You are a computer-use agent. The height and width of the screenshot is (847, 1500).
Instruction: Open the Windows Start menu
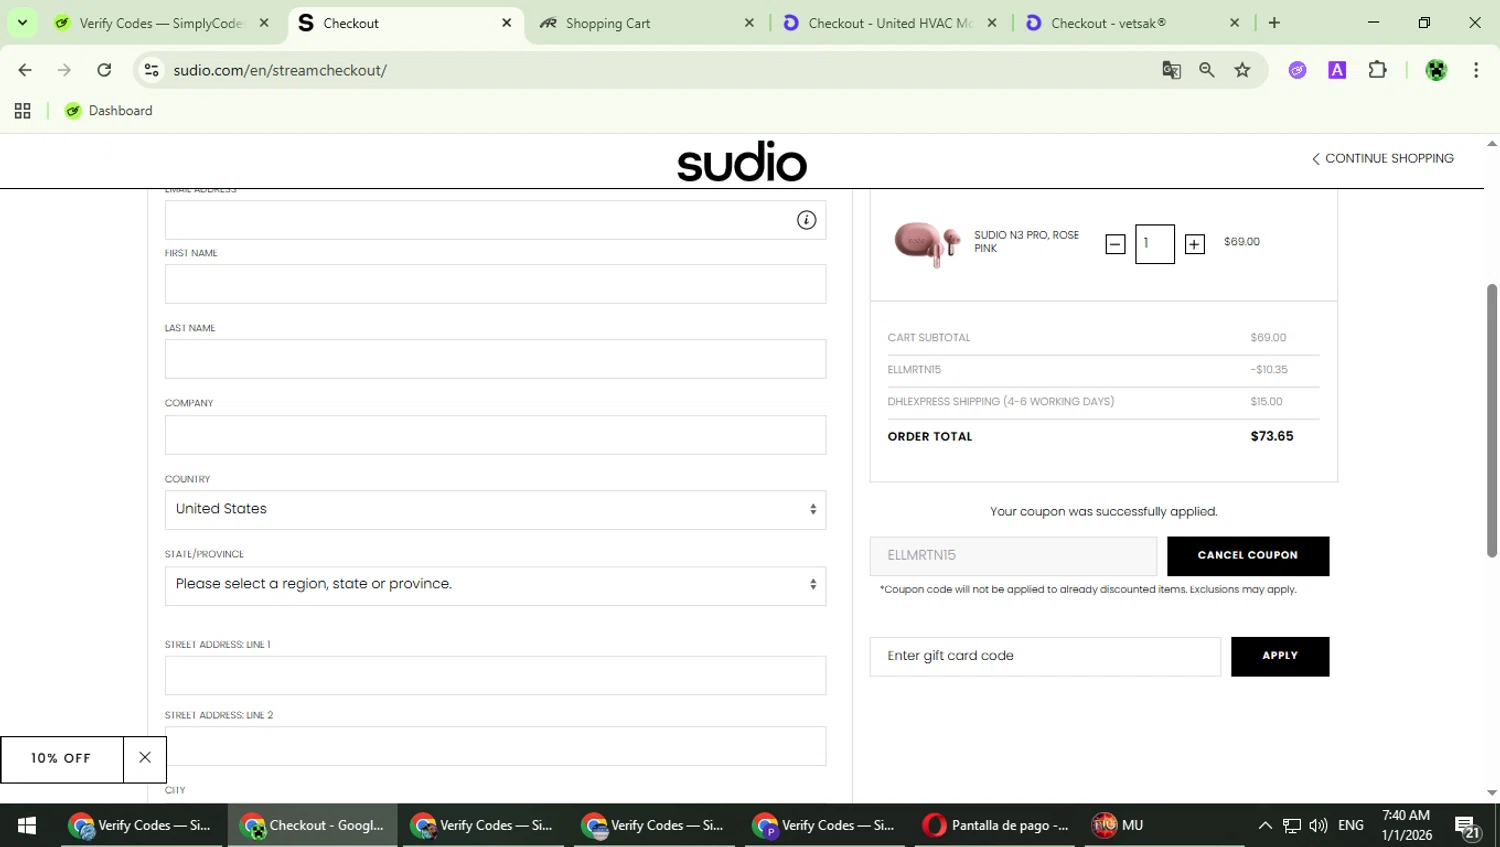point(27,825)
